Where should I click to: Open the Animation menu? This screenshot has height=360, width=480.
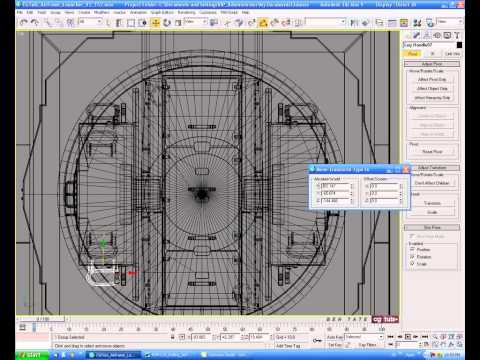(x=138, y=12)
